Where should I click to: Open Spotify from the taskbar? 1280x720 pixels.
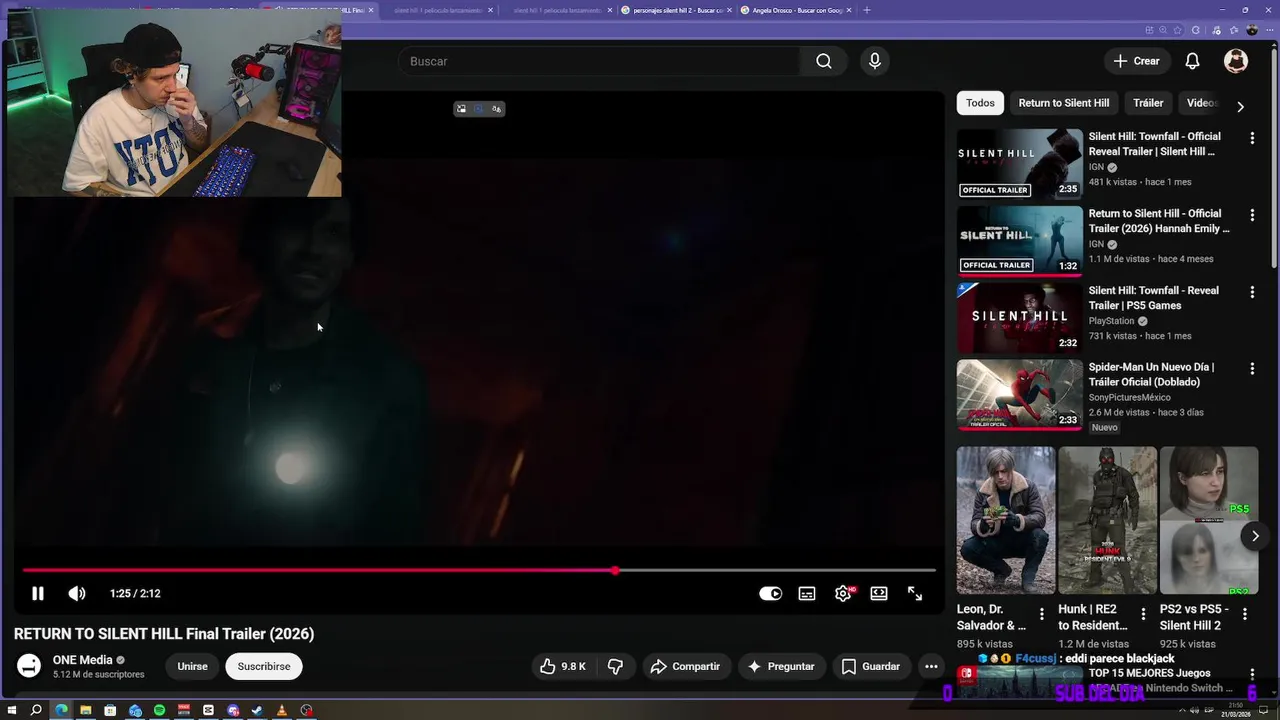point(159,710)
